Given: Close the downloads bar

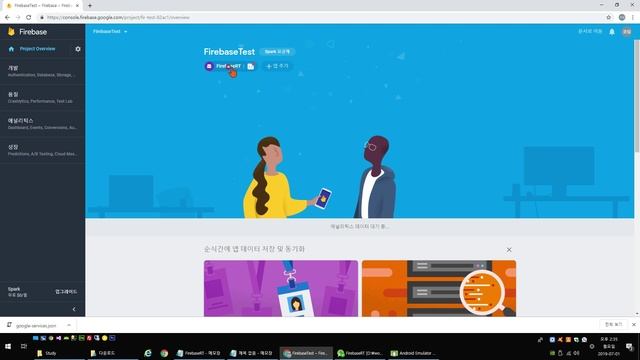Looking at the screenshot, I should (633, 325).
